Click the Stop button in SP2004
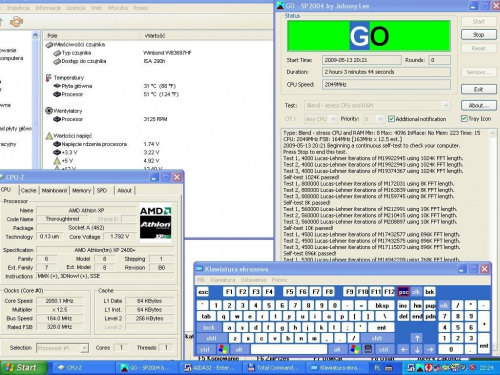This screenshot has width=500, height=375. point(479,35)
